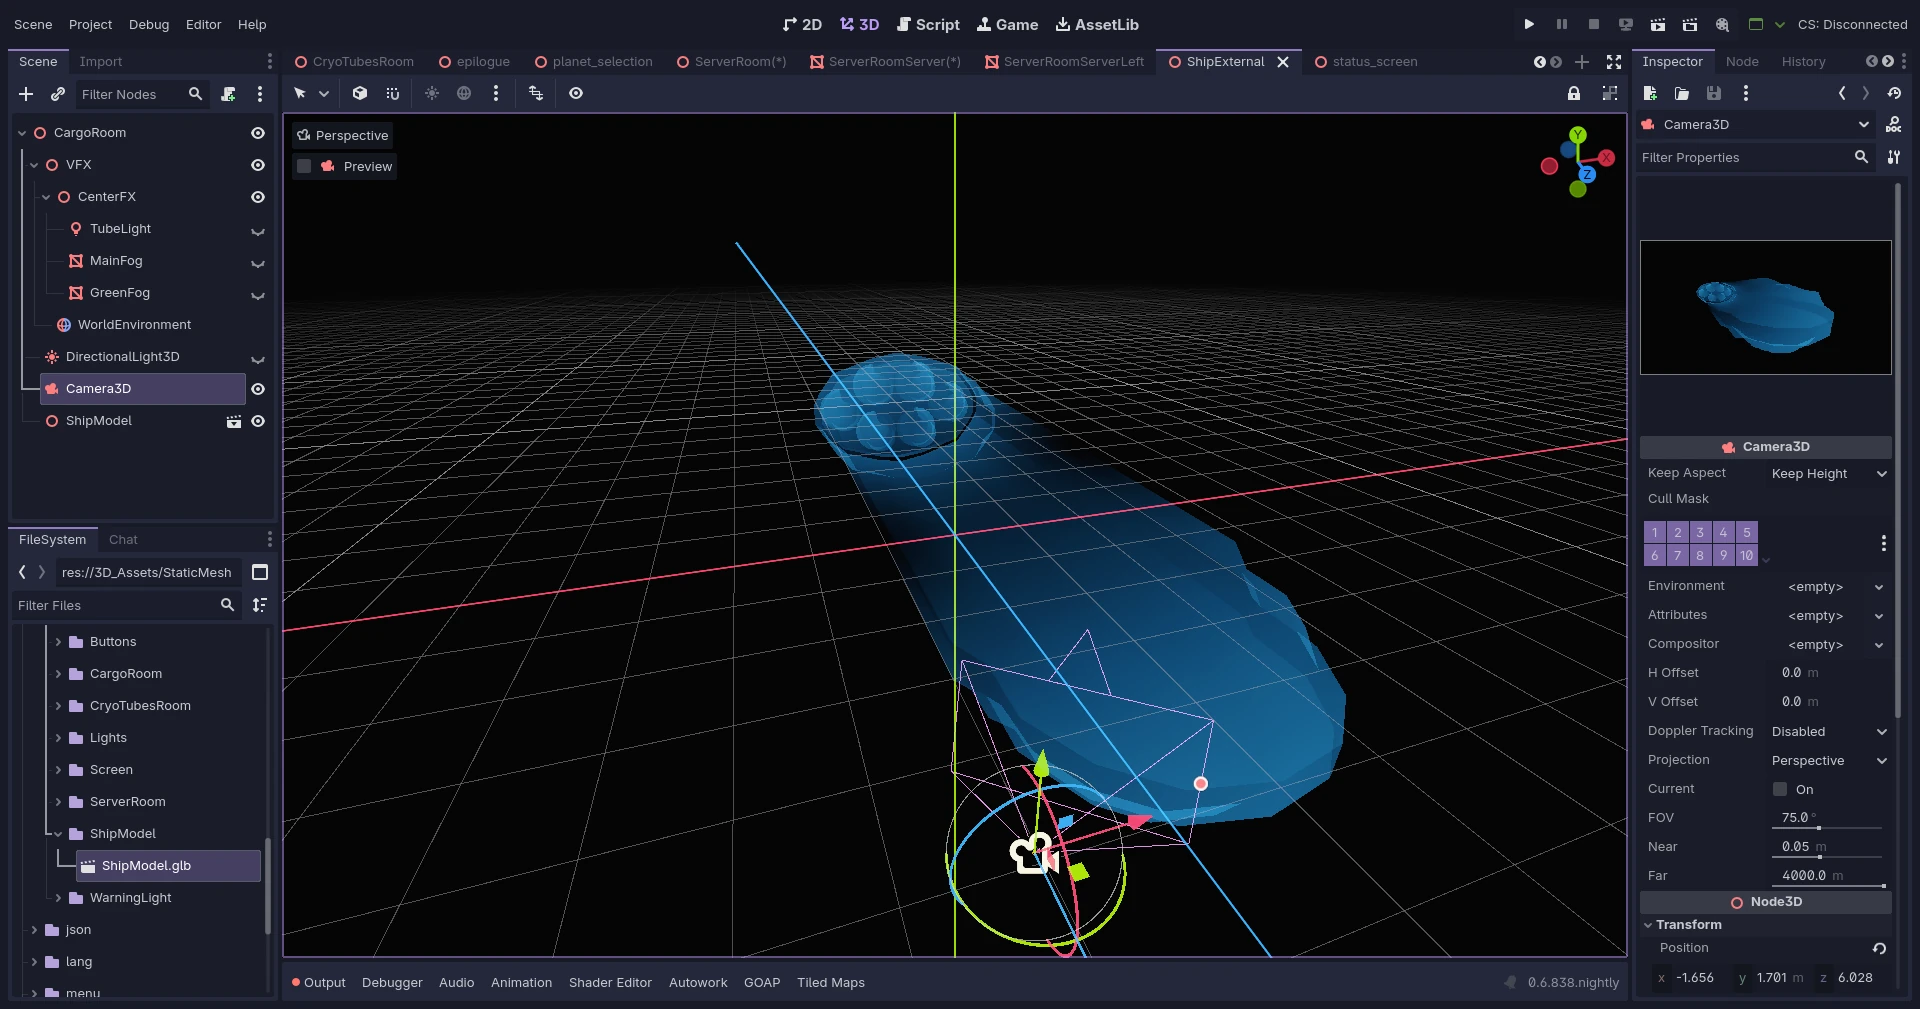1920x1009 pixels.
Task: Collapse the CenterFX tree node
Action: pos(46,197)
